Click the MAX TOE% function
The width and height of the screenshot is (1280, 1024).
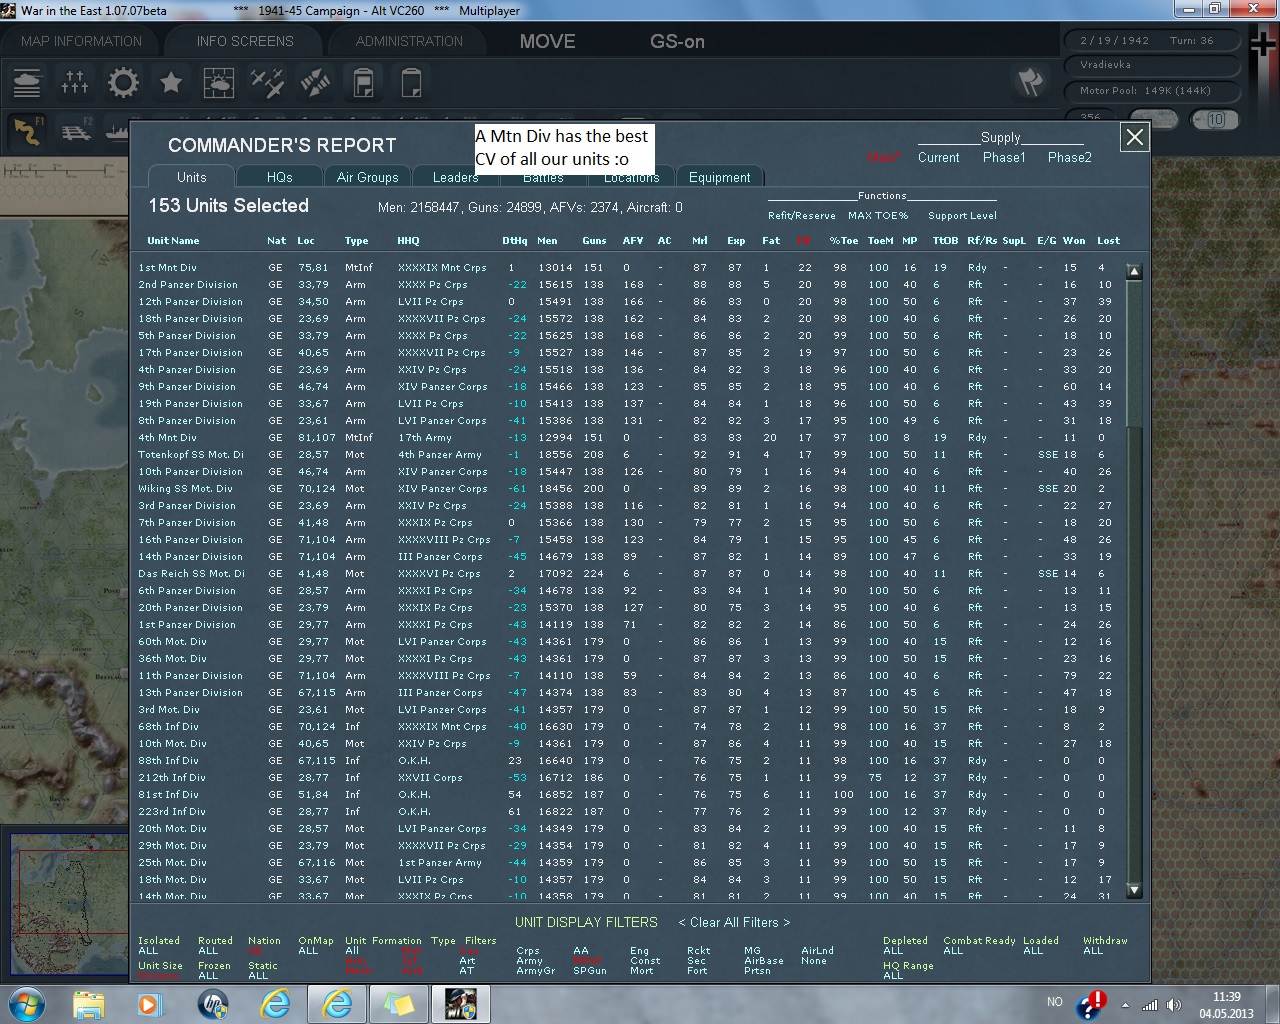[878, 215]
